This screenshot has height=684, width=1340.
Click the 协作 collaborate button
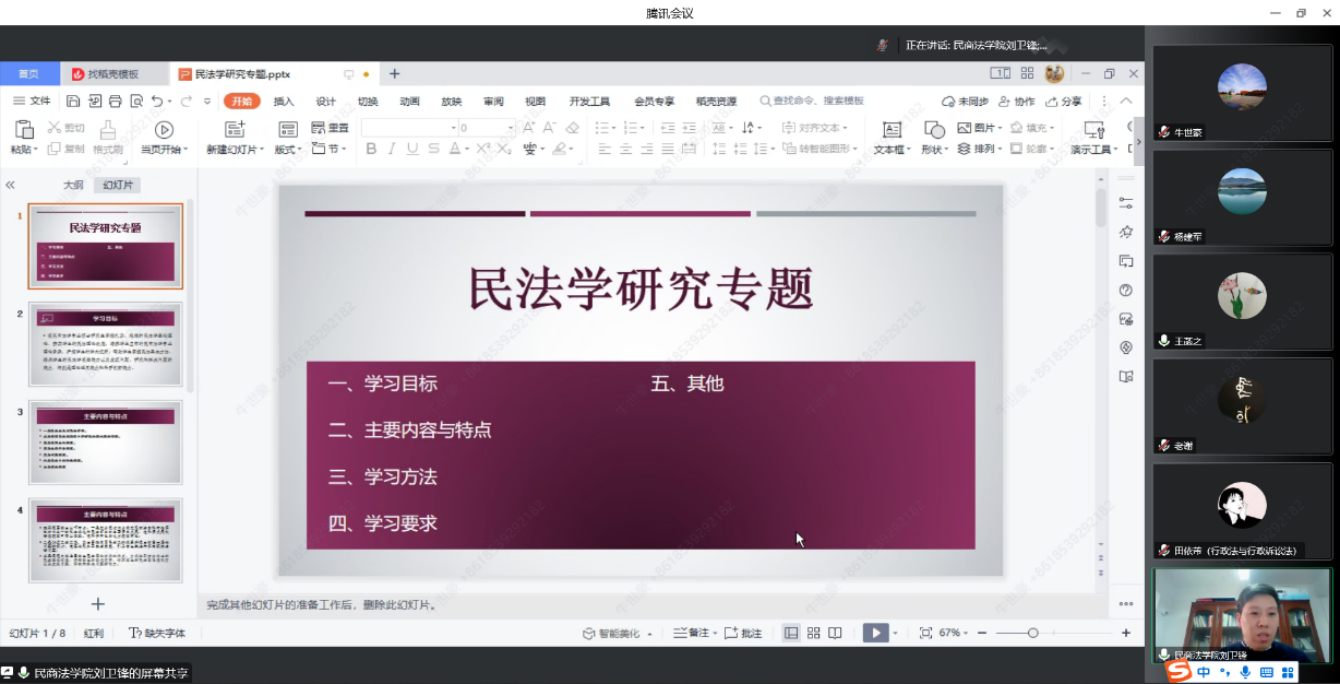point(1017,101)
